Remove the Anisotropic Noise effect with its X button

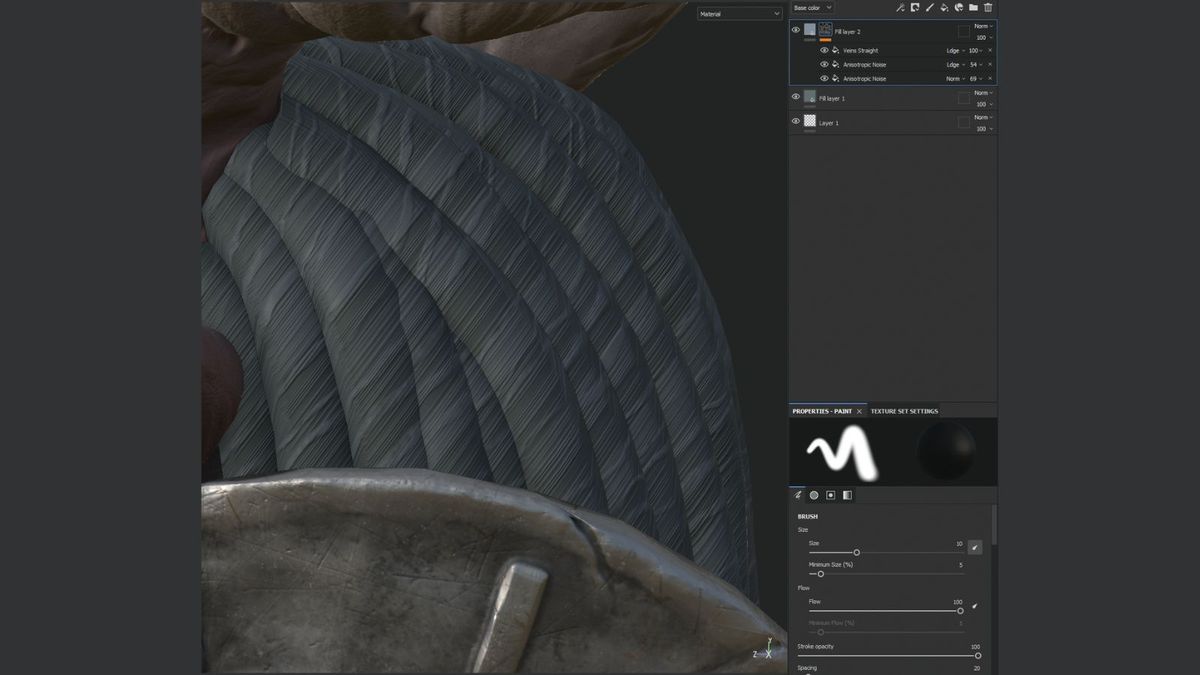click(989, 64)
